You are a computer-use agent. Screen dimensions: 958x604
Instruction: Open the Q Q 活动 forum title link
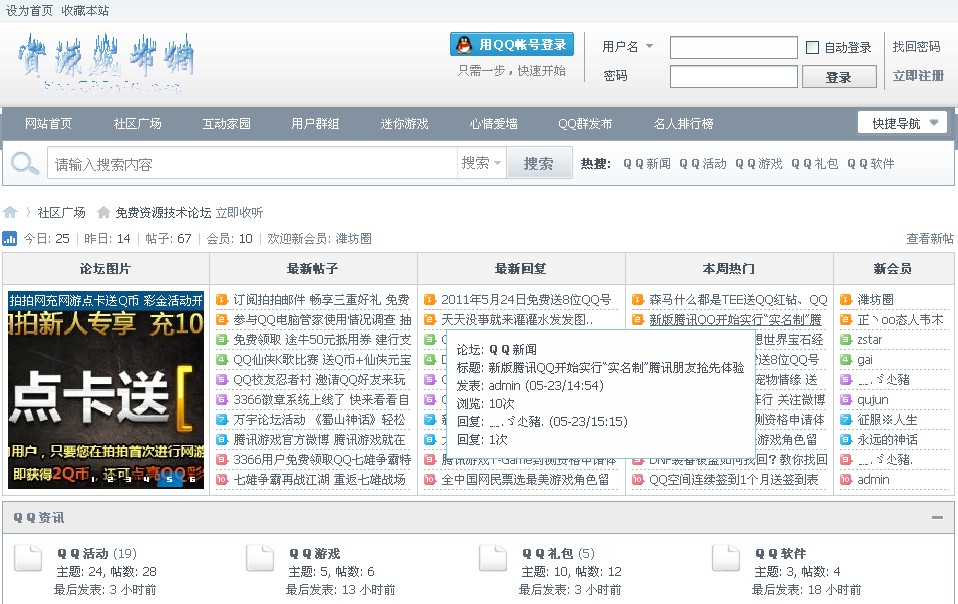[x=83, y=553]
